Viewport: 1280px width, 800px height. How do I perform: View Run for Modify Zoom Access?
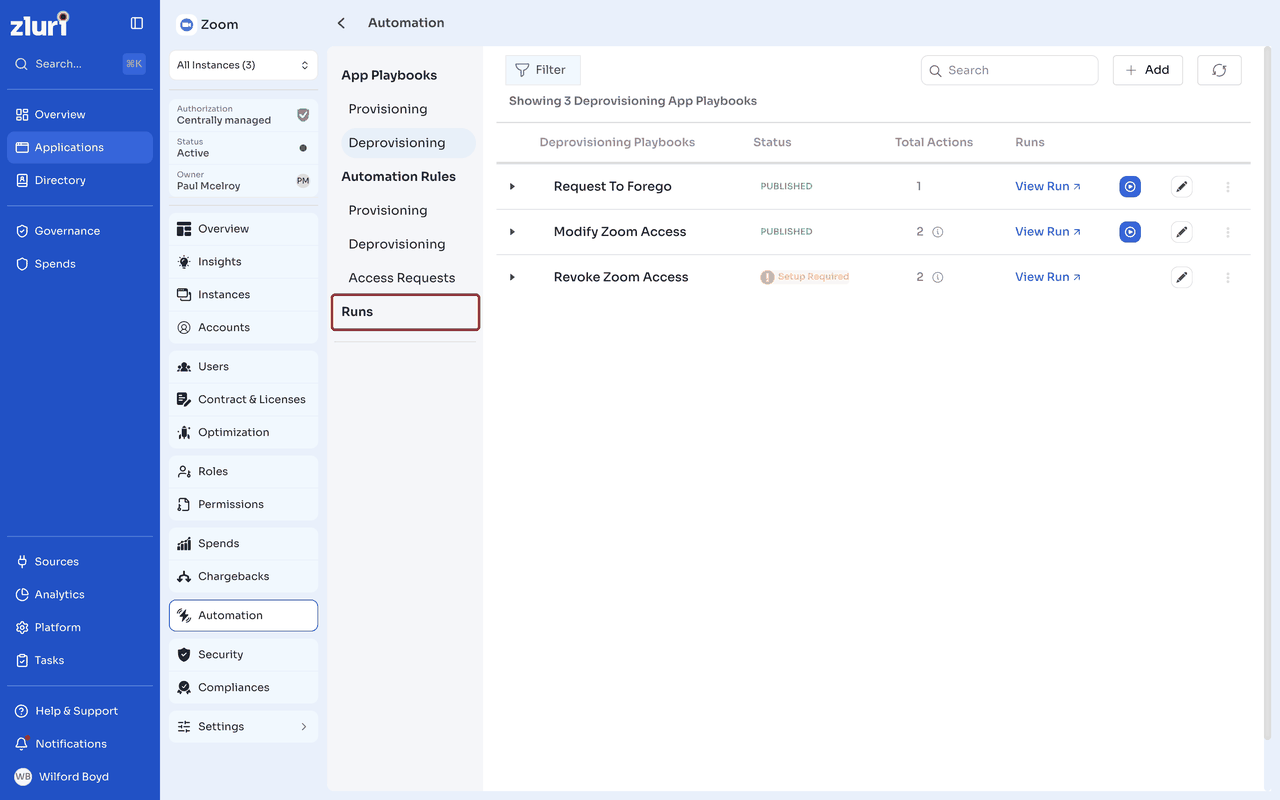1048,232
